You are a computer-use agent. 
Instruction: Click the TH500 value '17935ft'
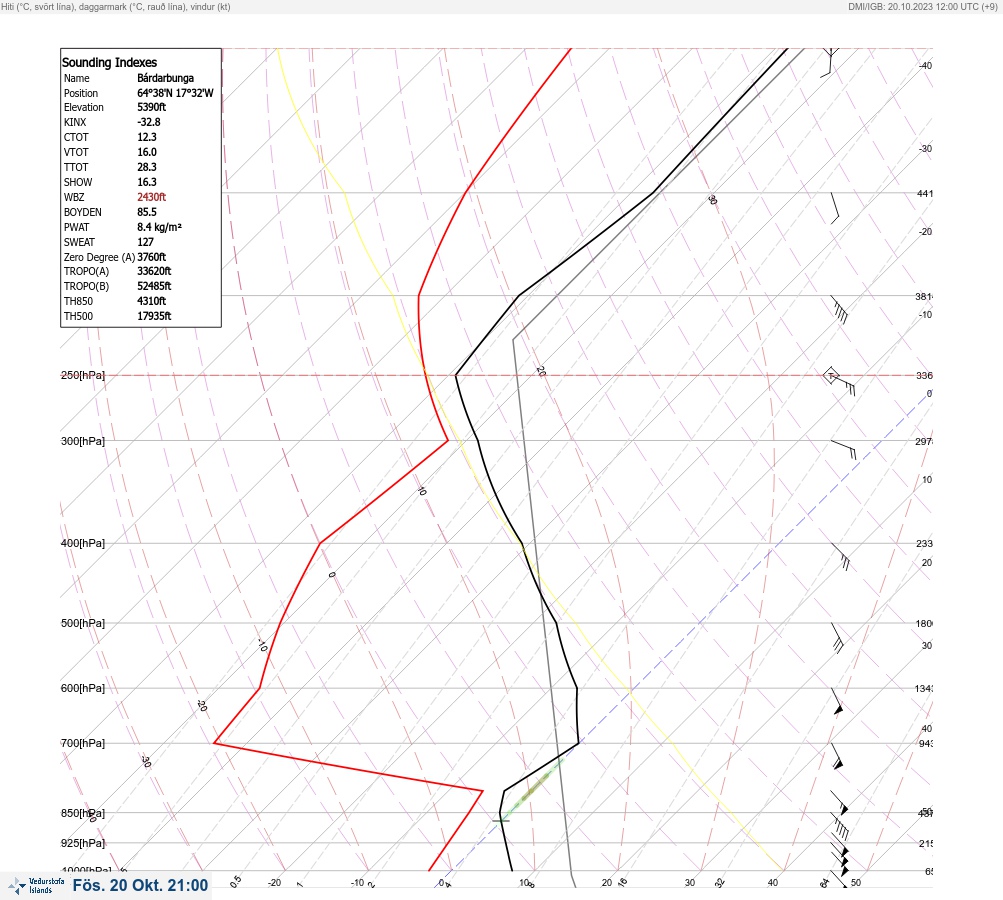coord(154,317)
